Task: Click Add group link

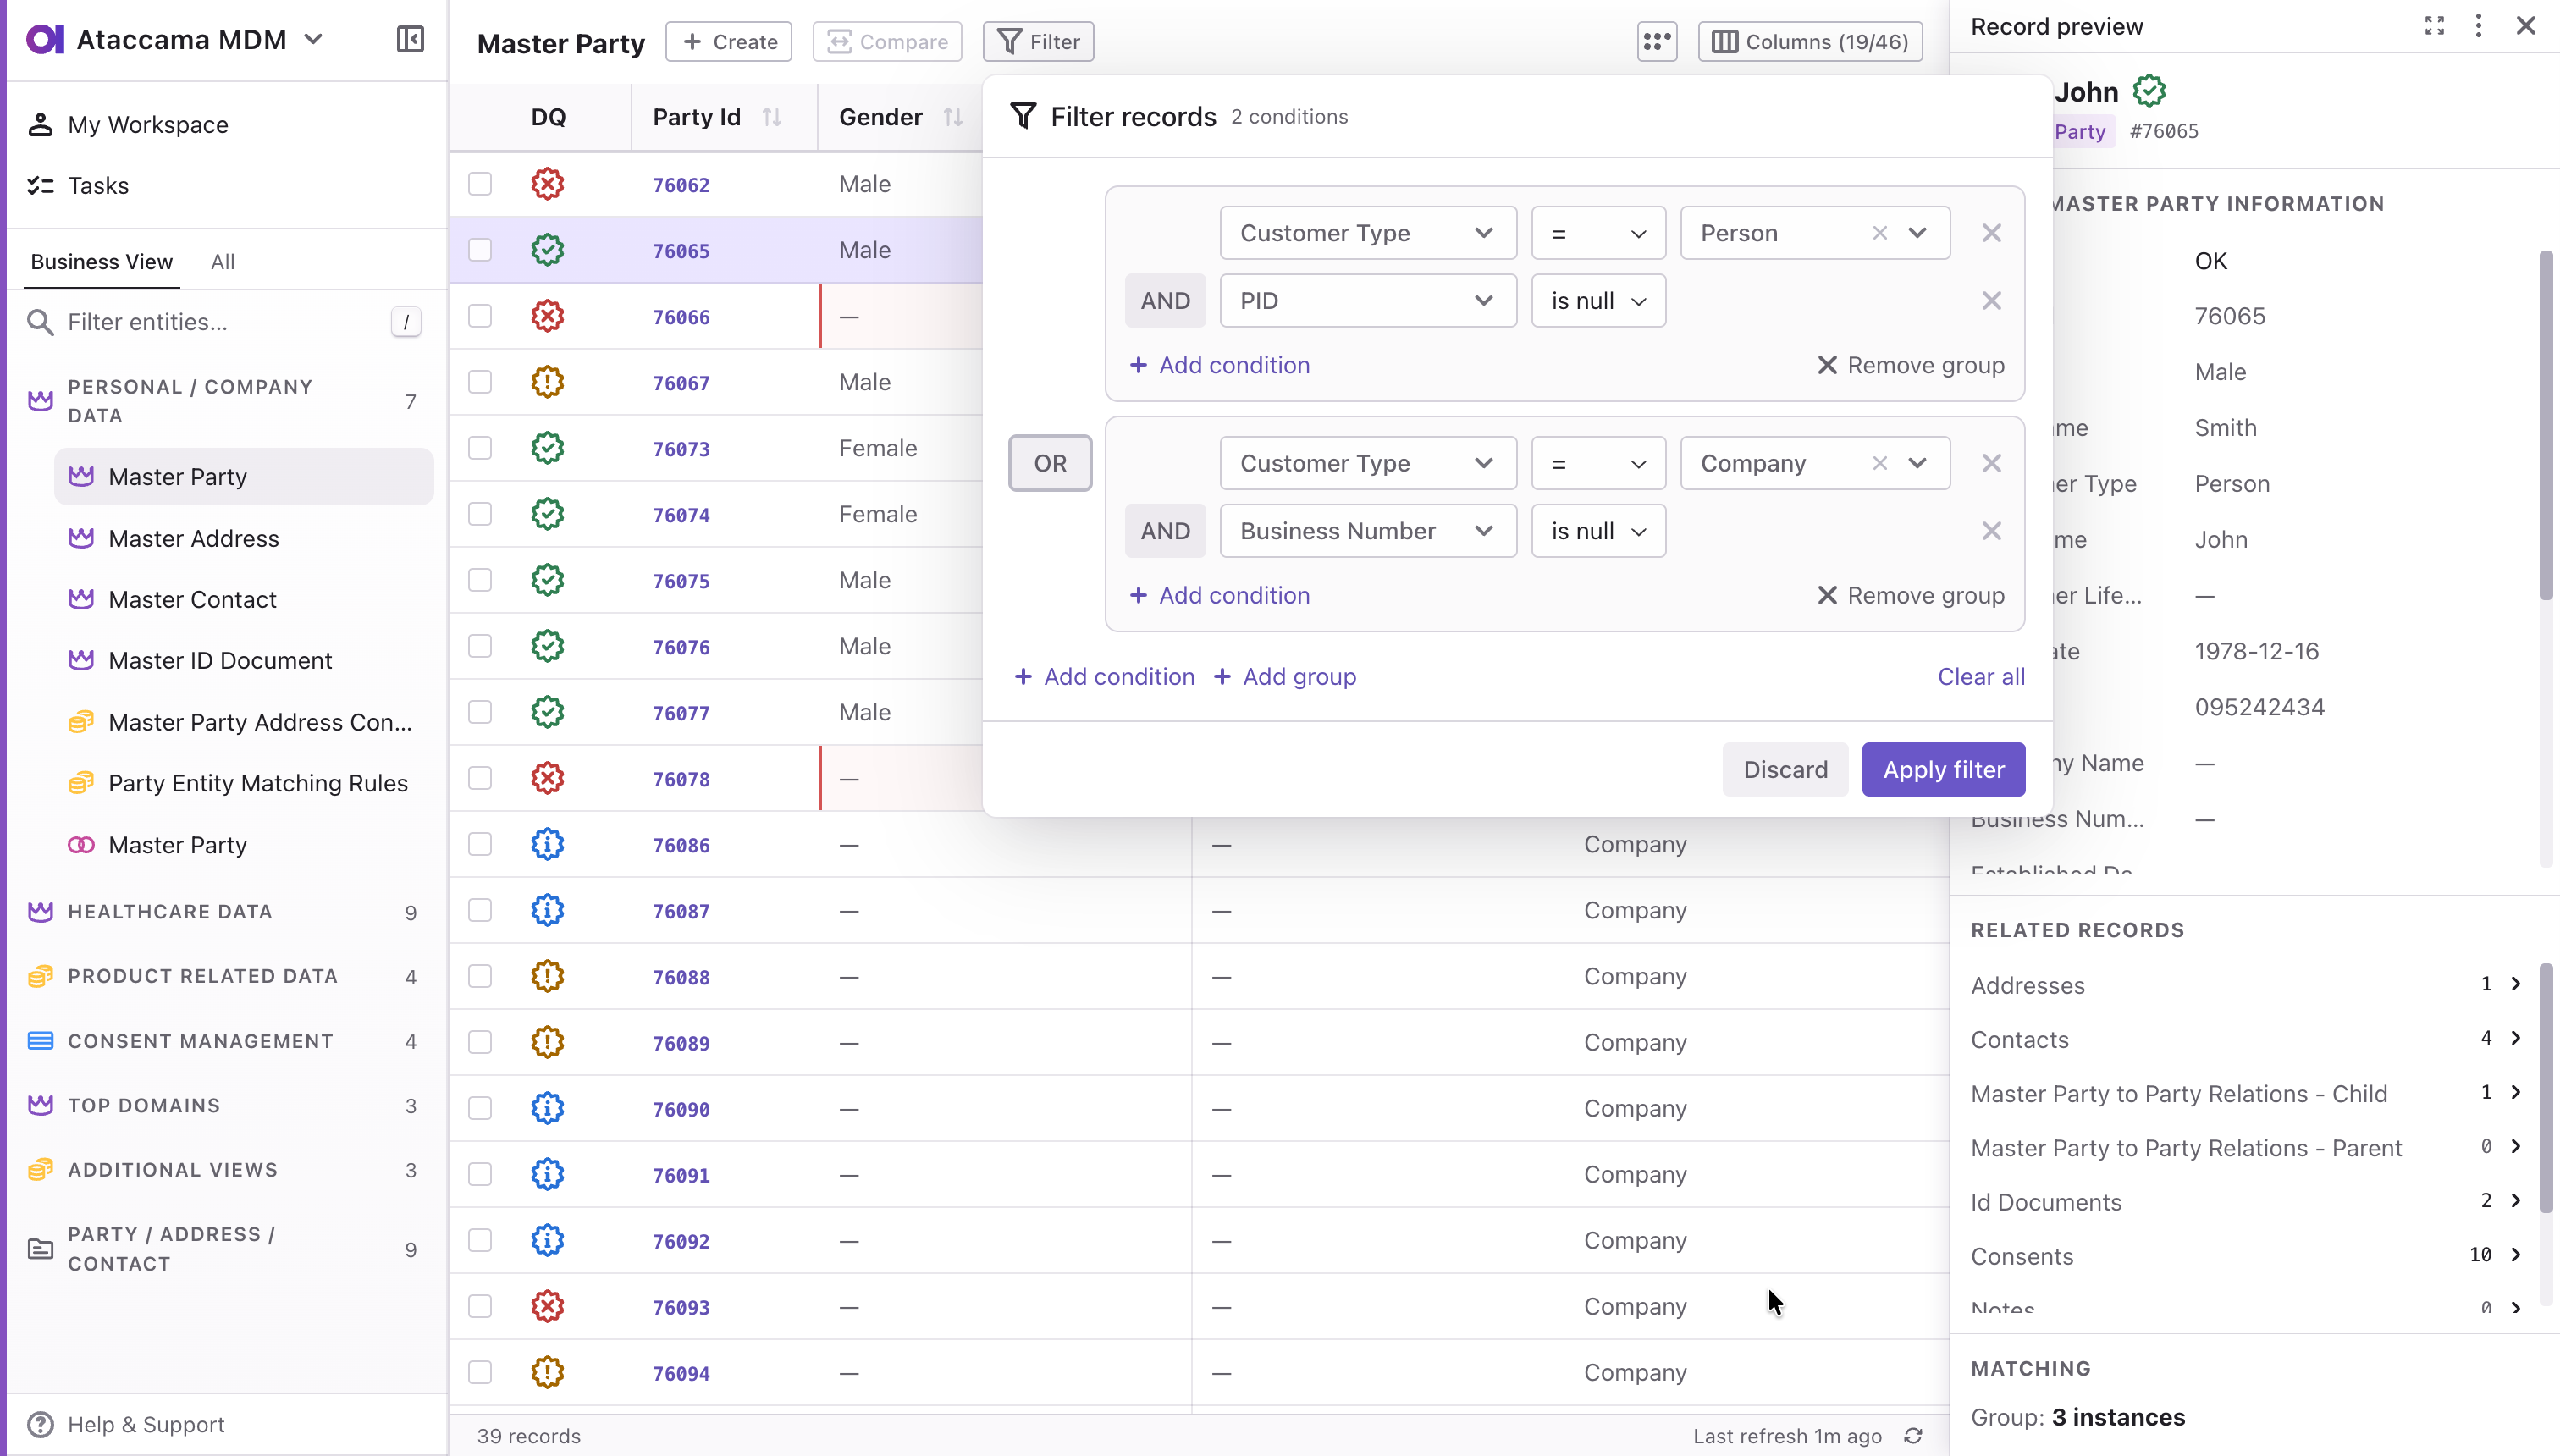Action: [1285, 677]
